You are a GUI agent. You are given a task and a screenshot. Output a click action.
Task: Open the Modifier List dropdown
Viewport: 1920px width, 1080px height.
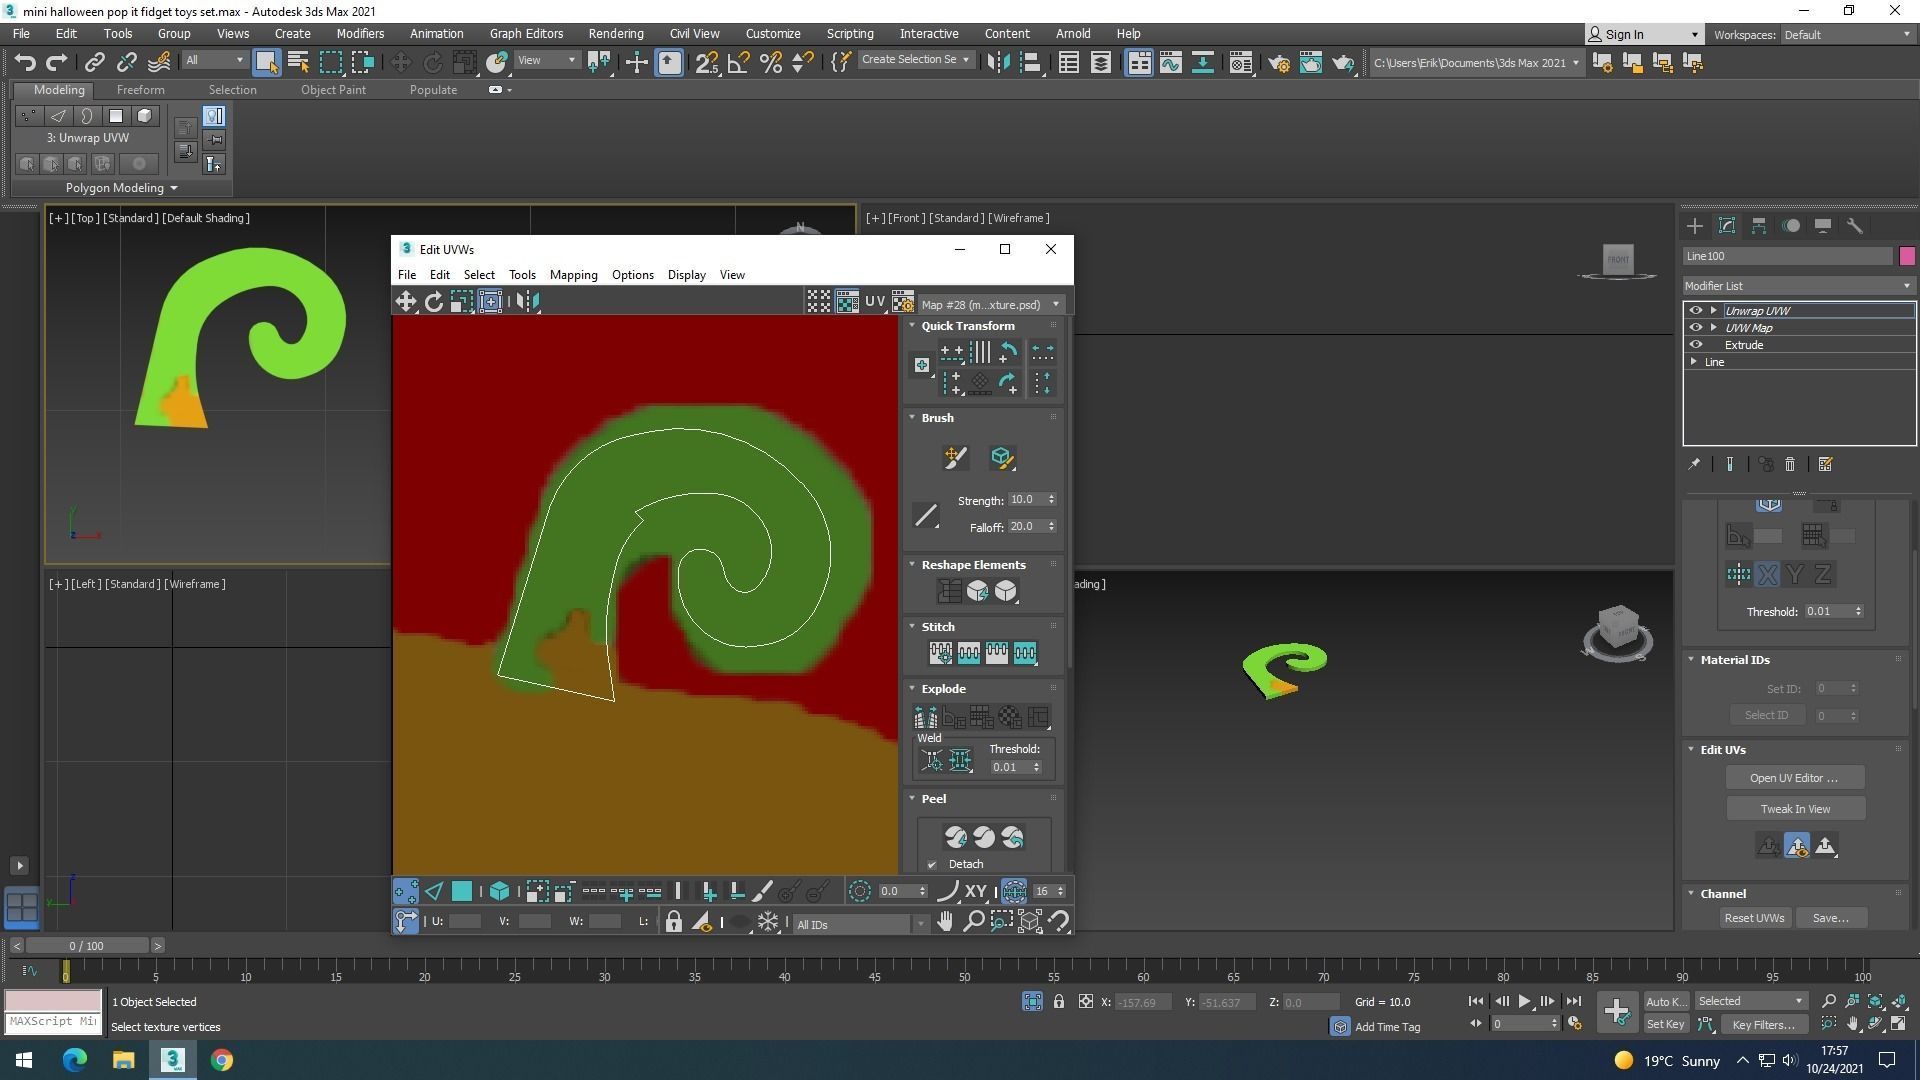point(1798,286)
